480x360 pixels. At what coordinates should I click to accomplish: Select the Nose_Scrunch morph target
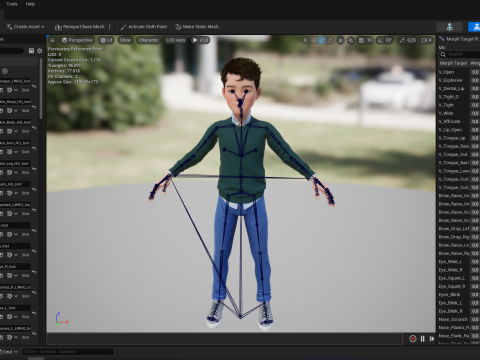(453, 319)
